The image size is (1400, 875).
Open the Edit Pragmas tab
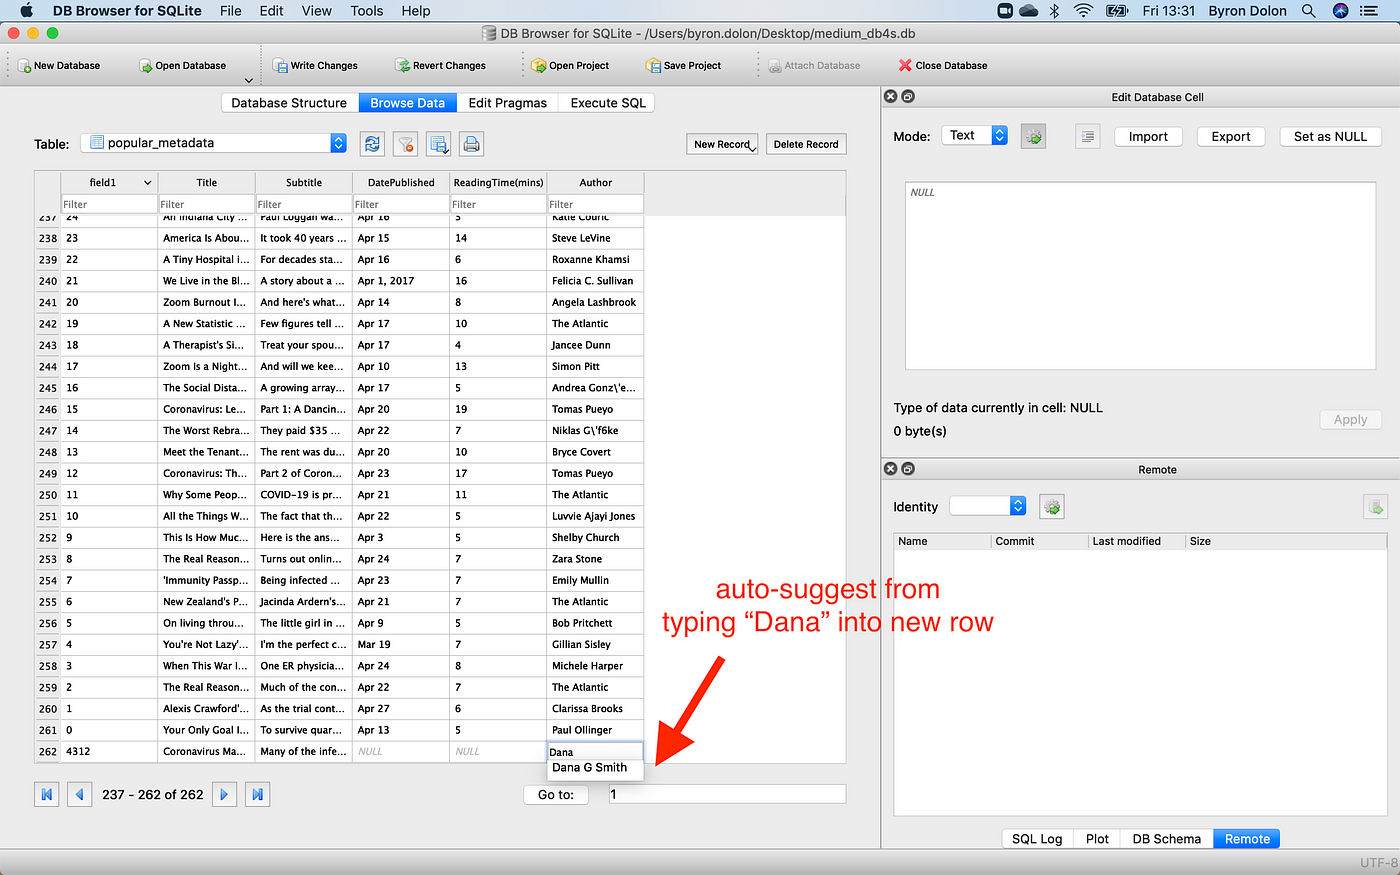508,103
